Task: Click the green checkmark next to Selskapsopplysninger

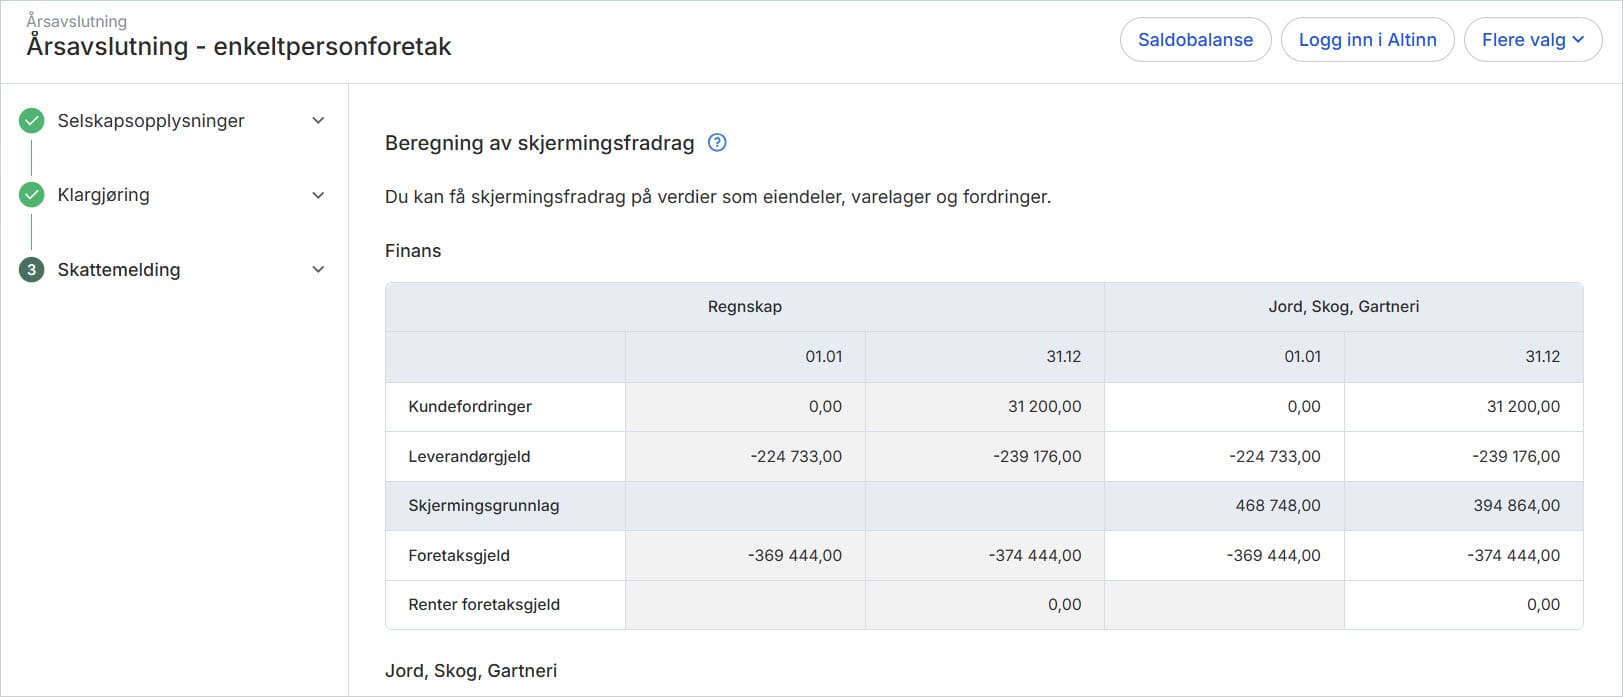Action: (x=32, y=121)
